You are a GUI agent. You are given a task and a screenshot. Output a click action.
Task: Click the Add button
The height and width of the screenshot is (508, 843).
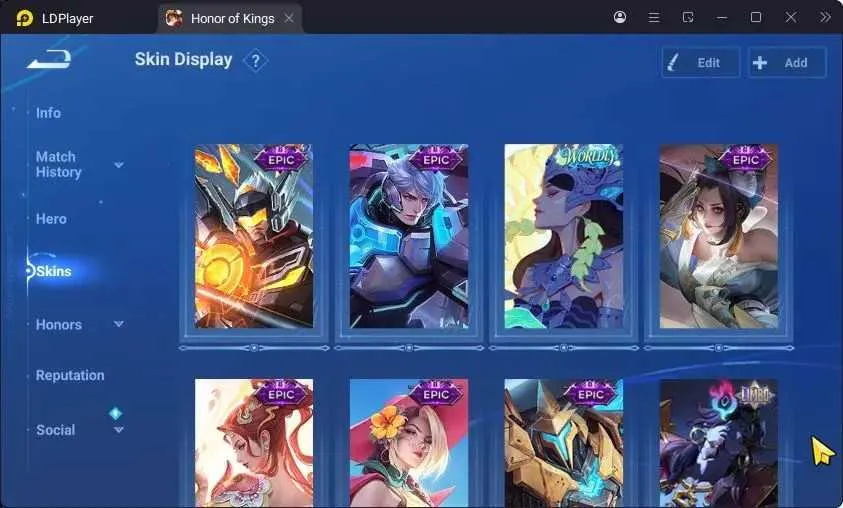[x=787, y=62]
